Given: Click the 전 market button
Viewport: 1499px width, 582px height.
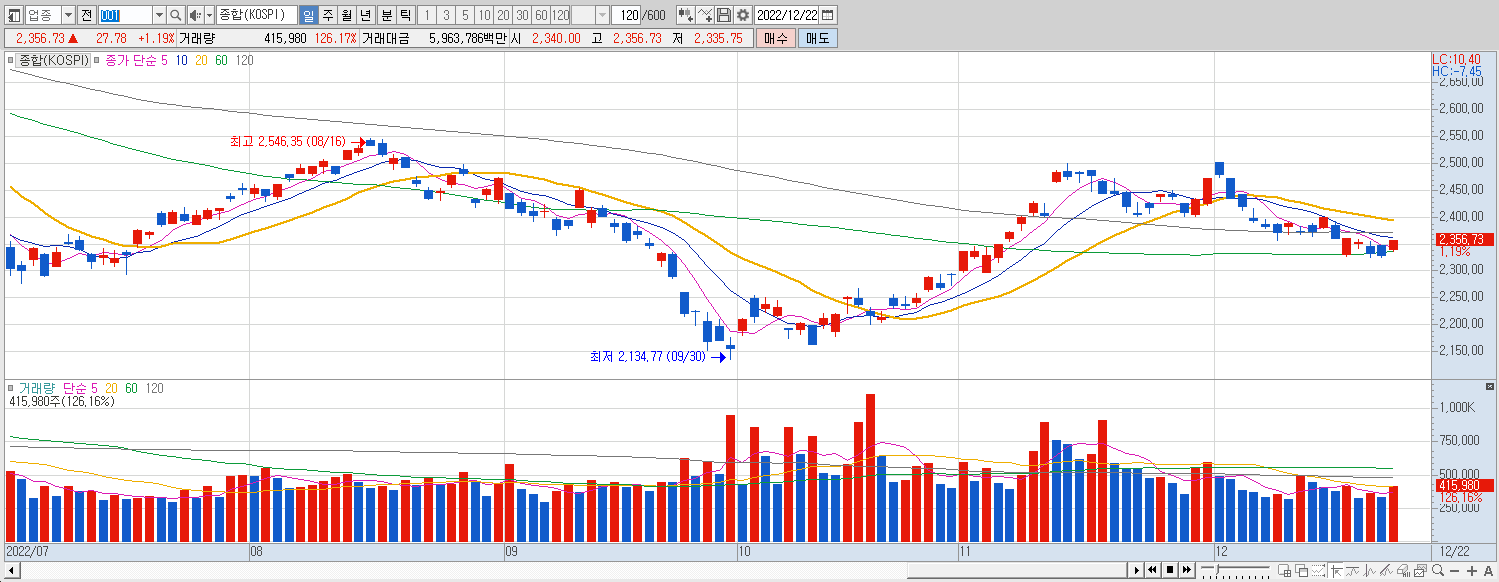Looking at the screenshot, I should point(86,15).
